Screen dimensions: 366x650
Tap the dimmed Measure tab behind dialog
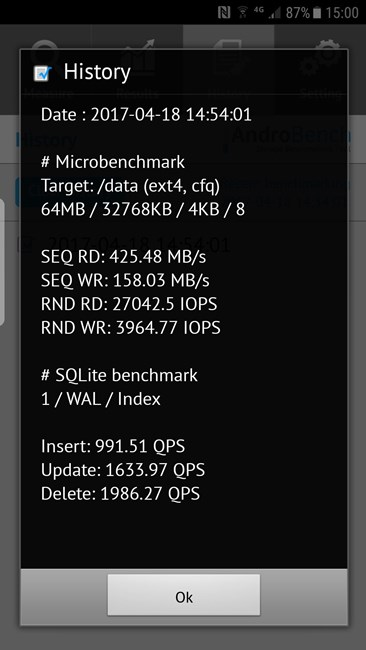click(x=46, y=68)
